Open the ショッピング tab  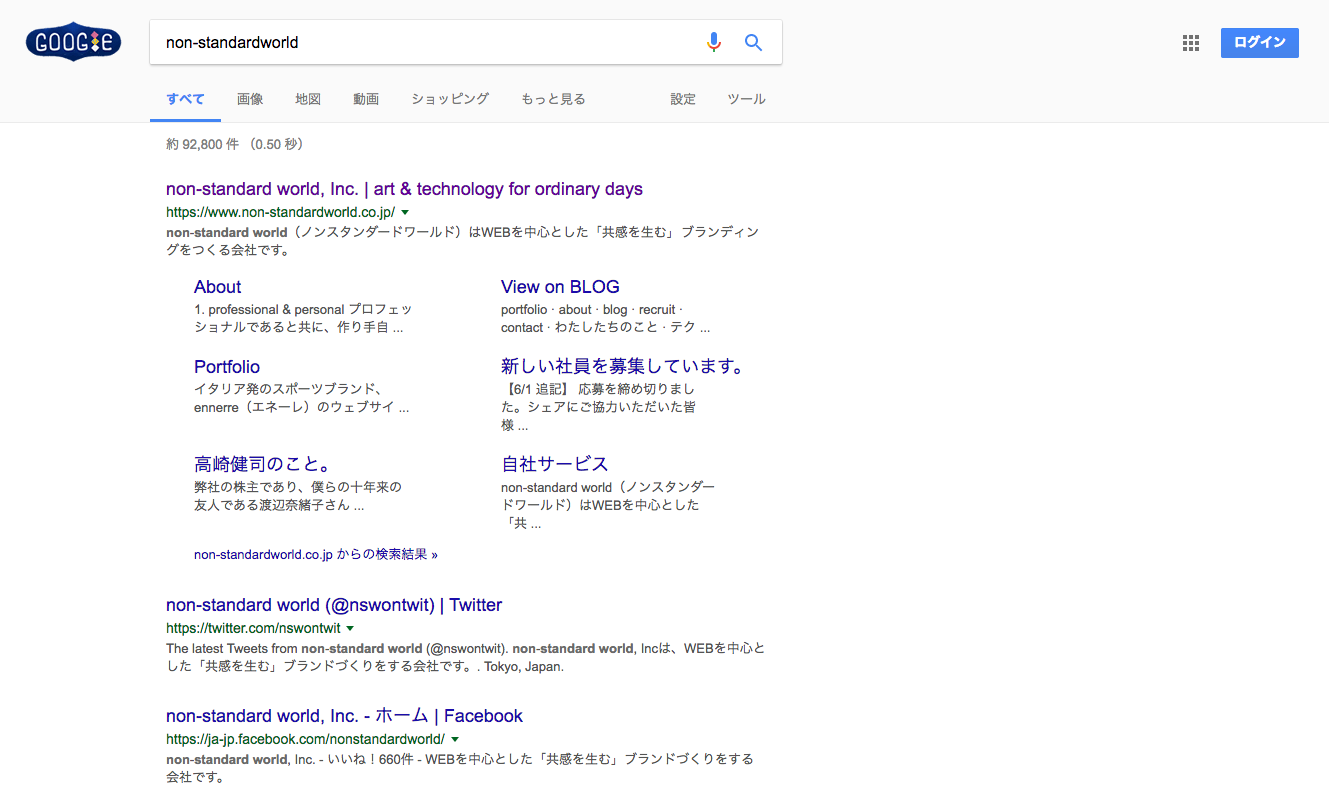tap(450, 99)
